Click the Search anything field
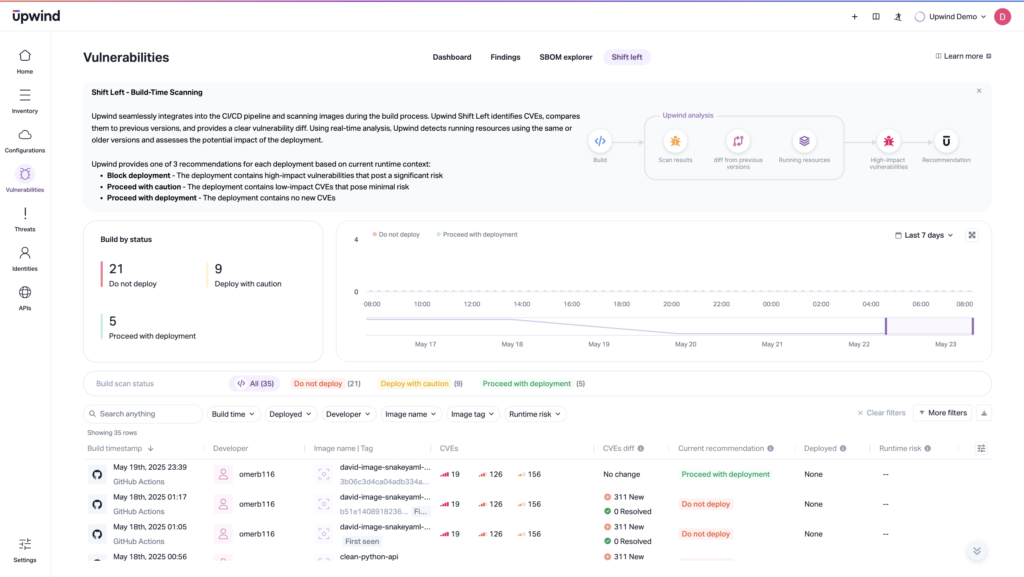This screenshot has width=1024, height=577. pos(143,414)
